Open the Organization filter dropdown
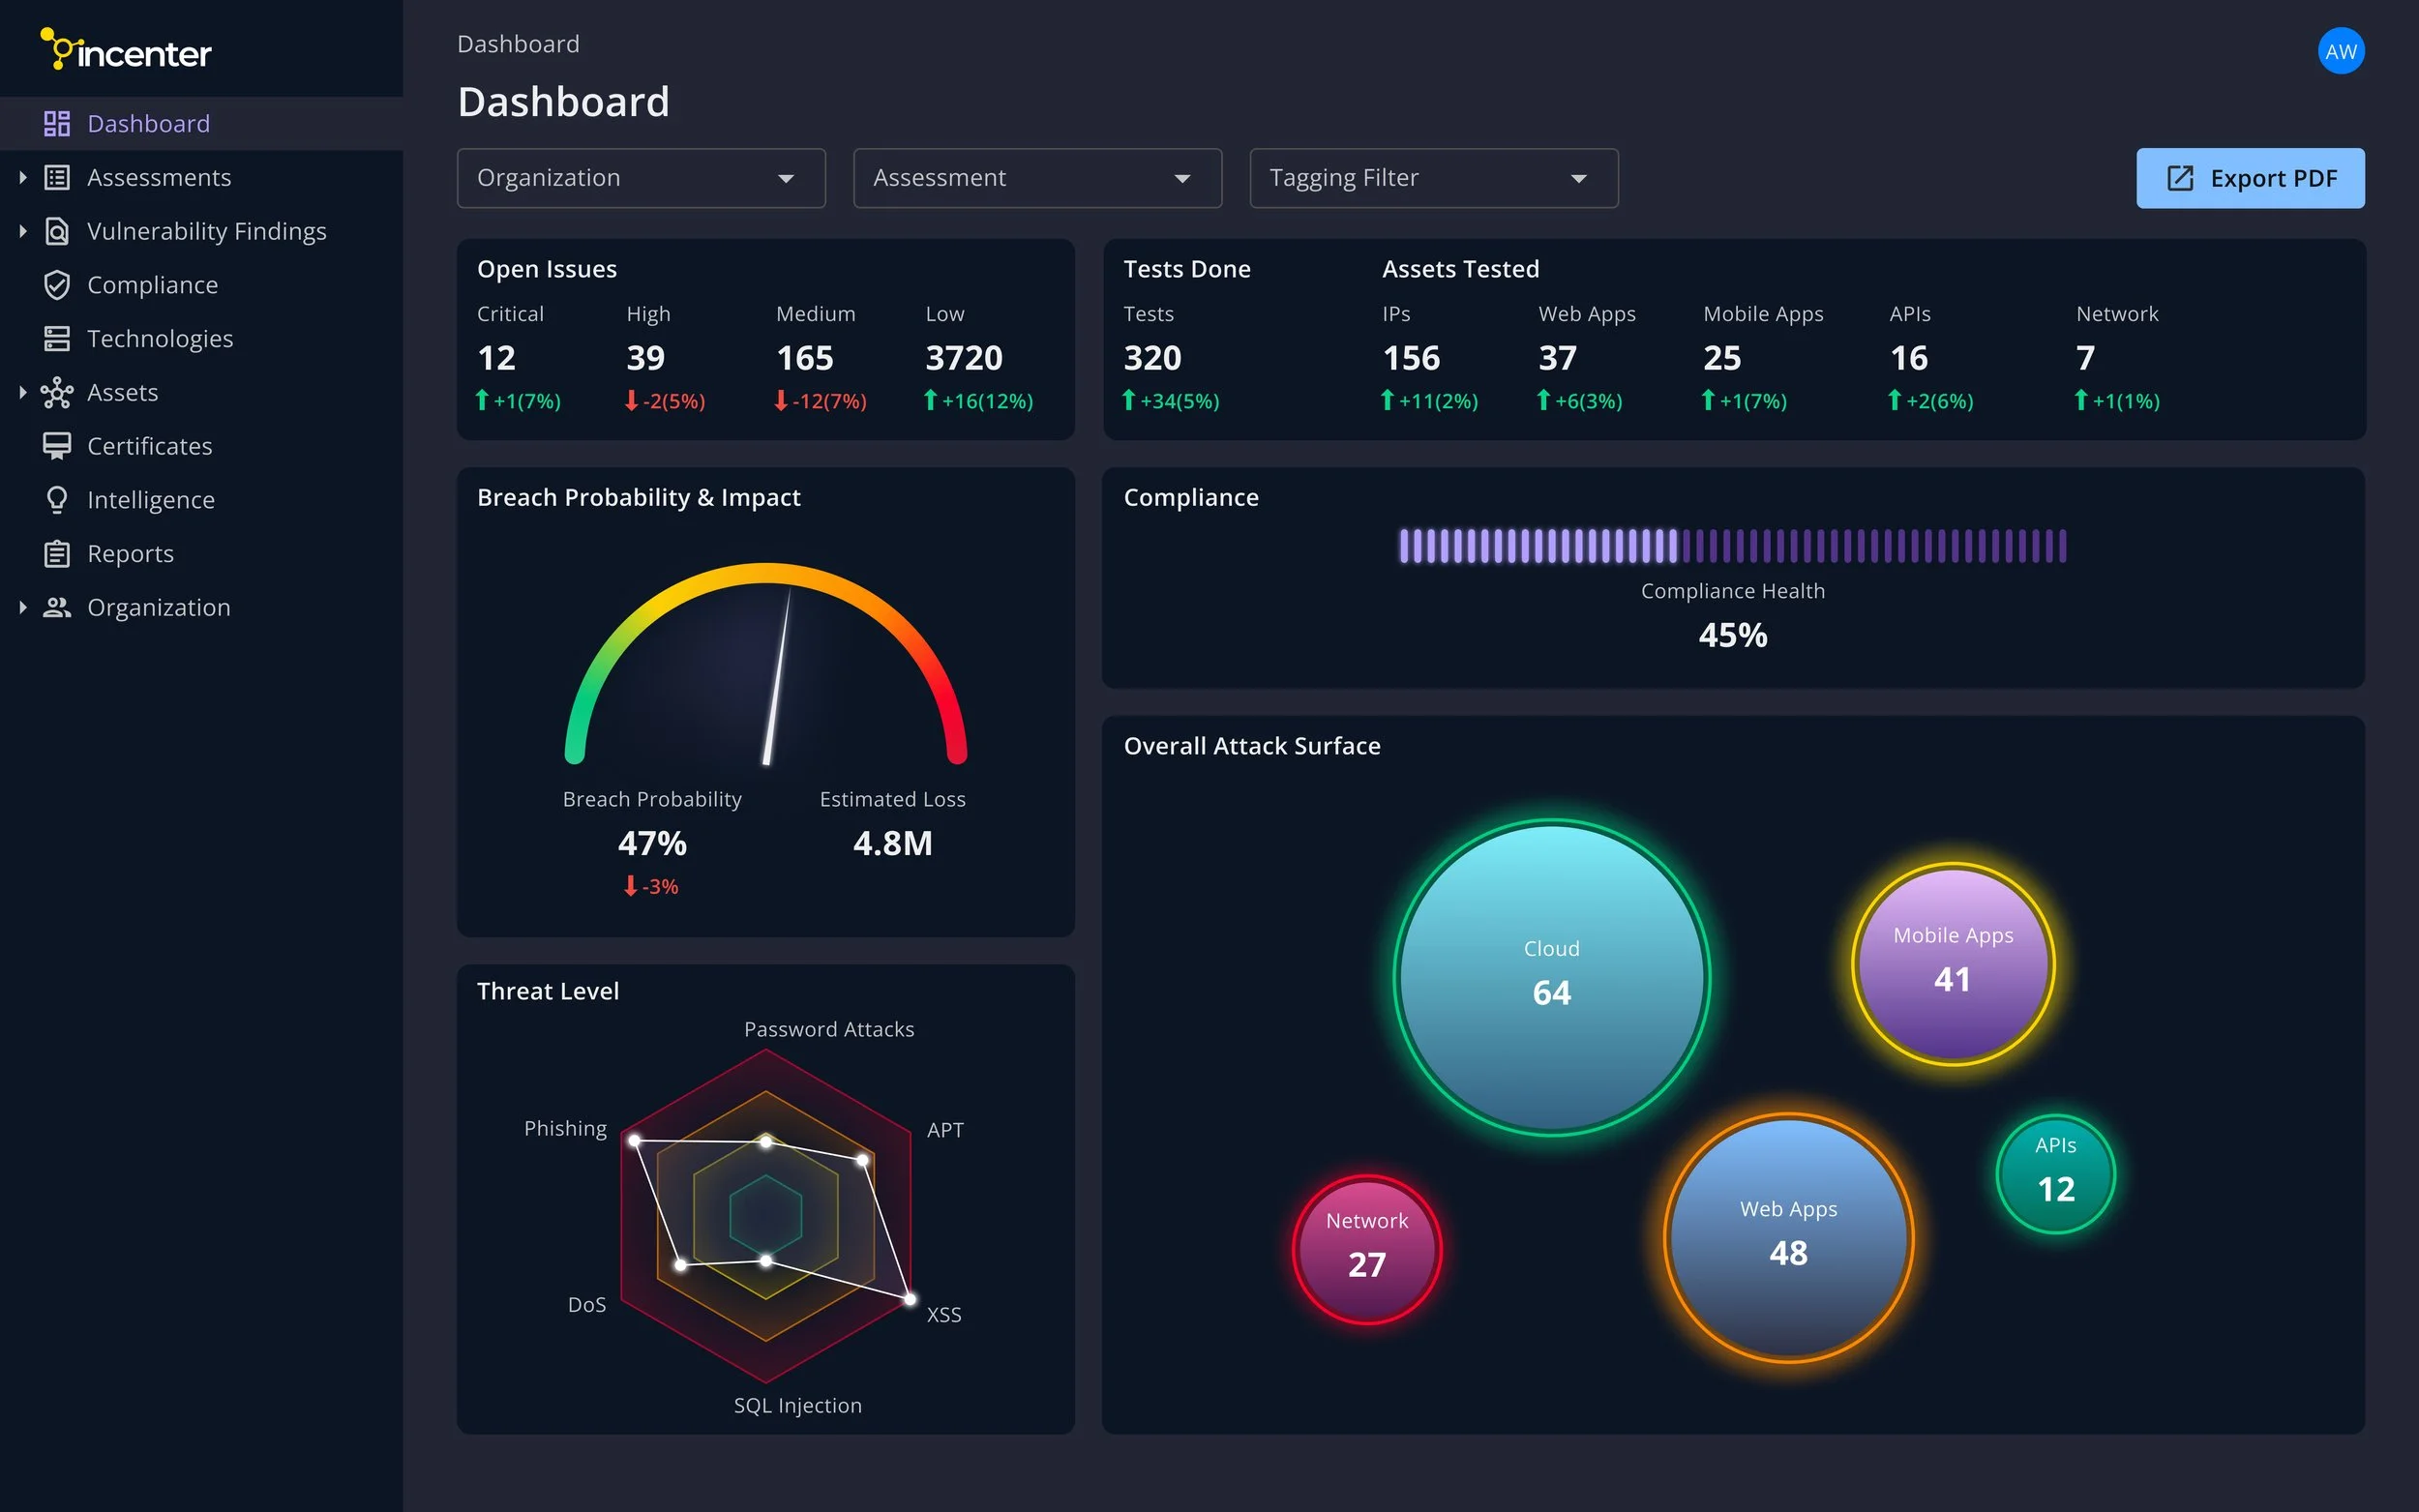Image resolution: width=2419 pixels, height=1512 pixels. (640, 178)
